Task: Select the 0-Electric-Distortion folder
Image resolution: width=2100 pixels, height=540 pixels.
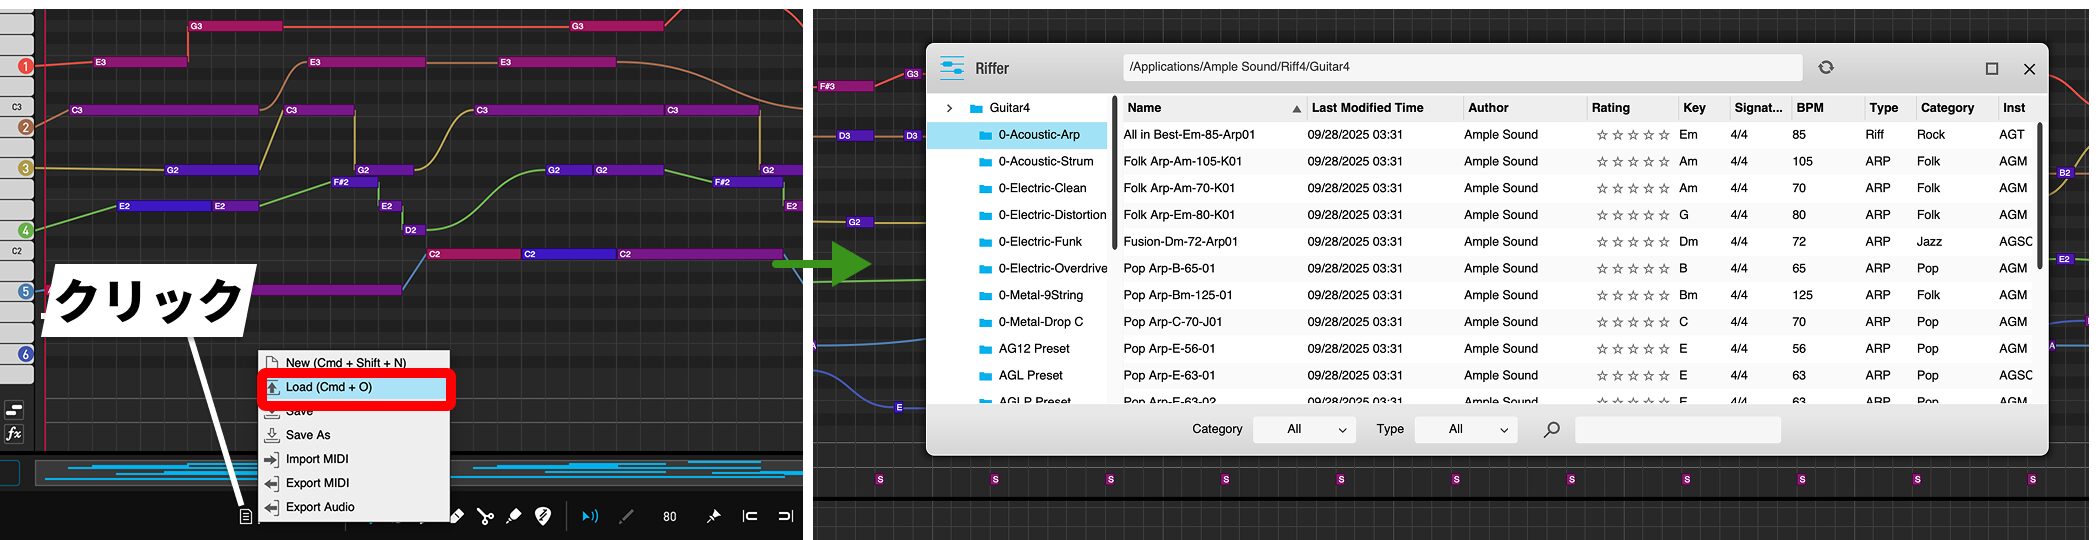Action: point(1018,215)
